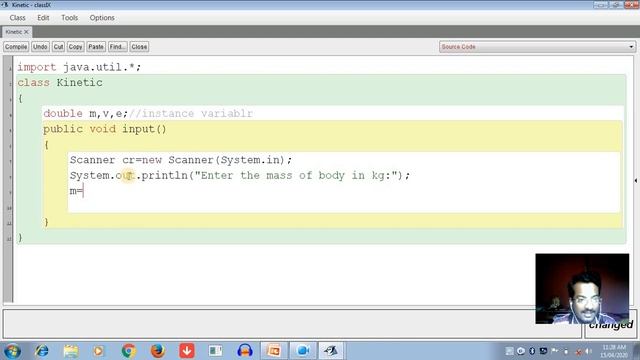Click the Close button in the toolbar
The image size is (640, 360).
pyautogui.click(x=139, y=47)
